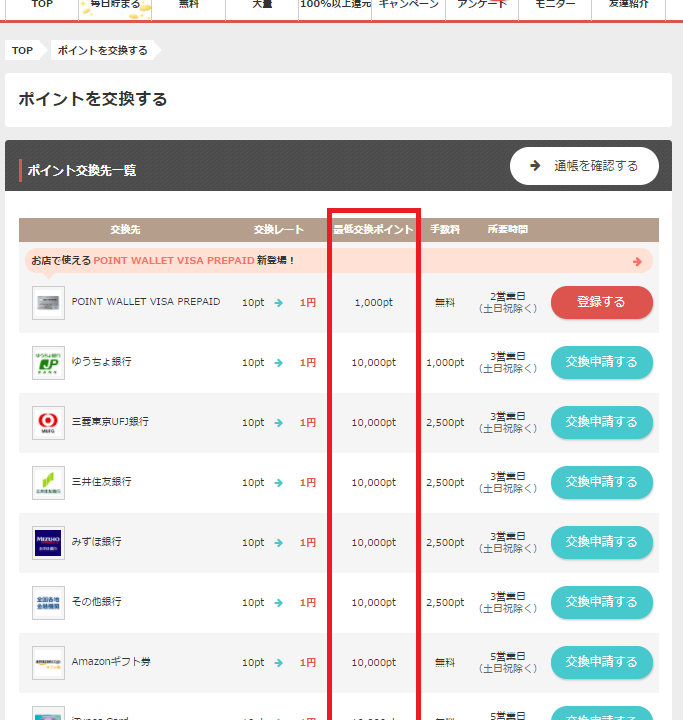
Task: Click the ポイント交換先一覧 section heading
Action: [82, 170]
